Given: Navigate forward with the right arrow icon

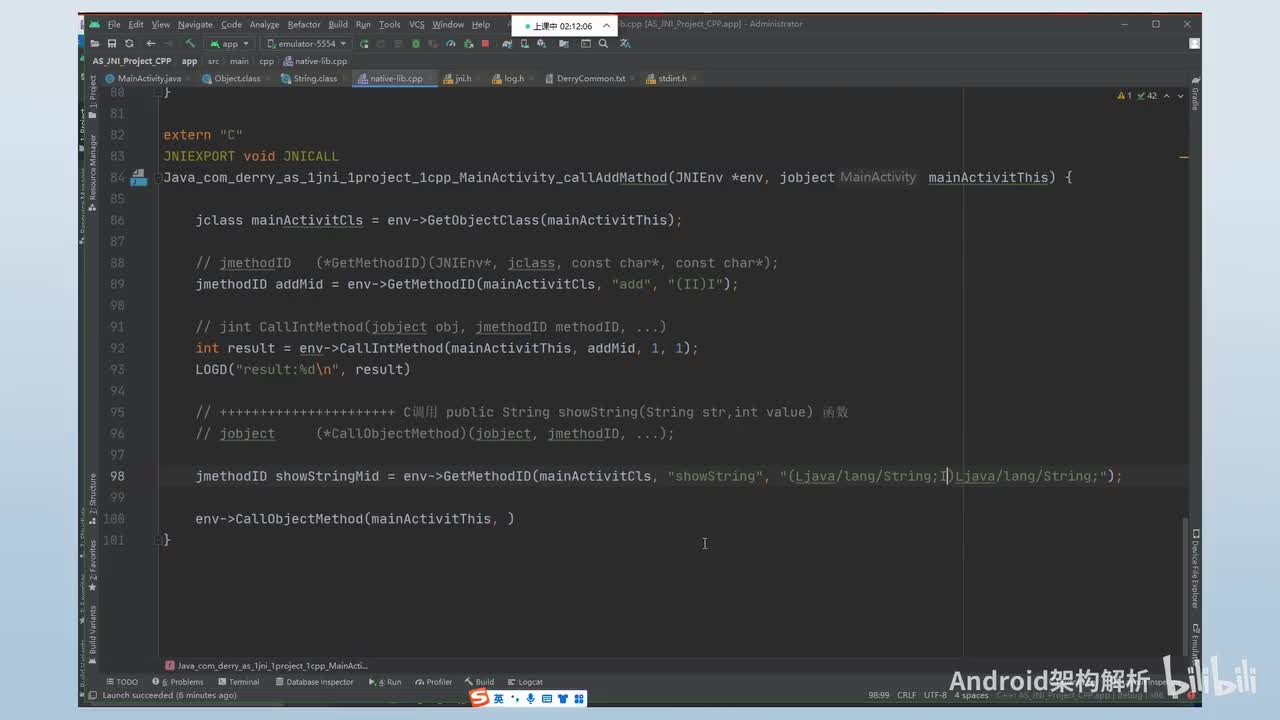Looking at the screenshot, I should tap(168, 44).
